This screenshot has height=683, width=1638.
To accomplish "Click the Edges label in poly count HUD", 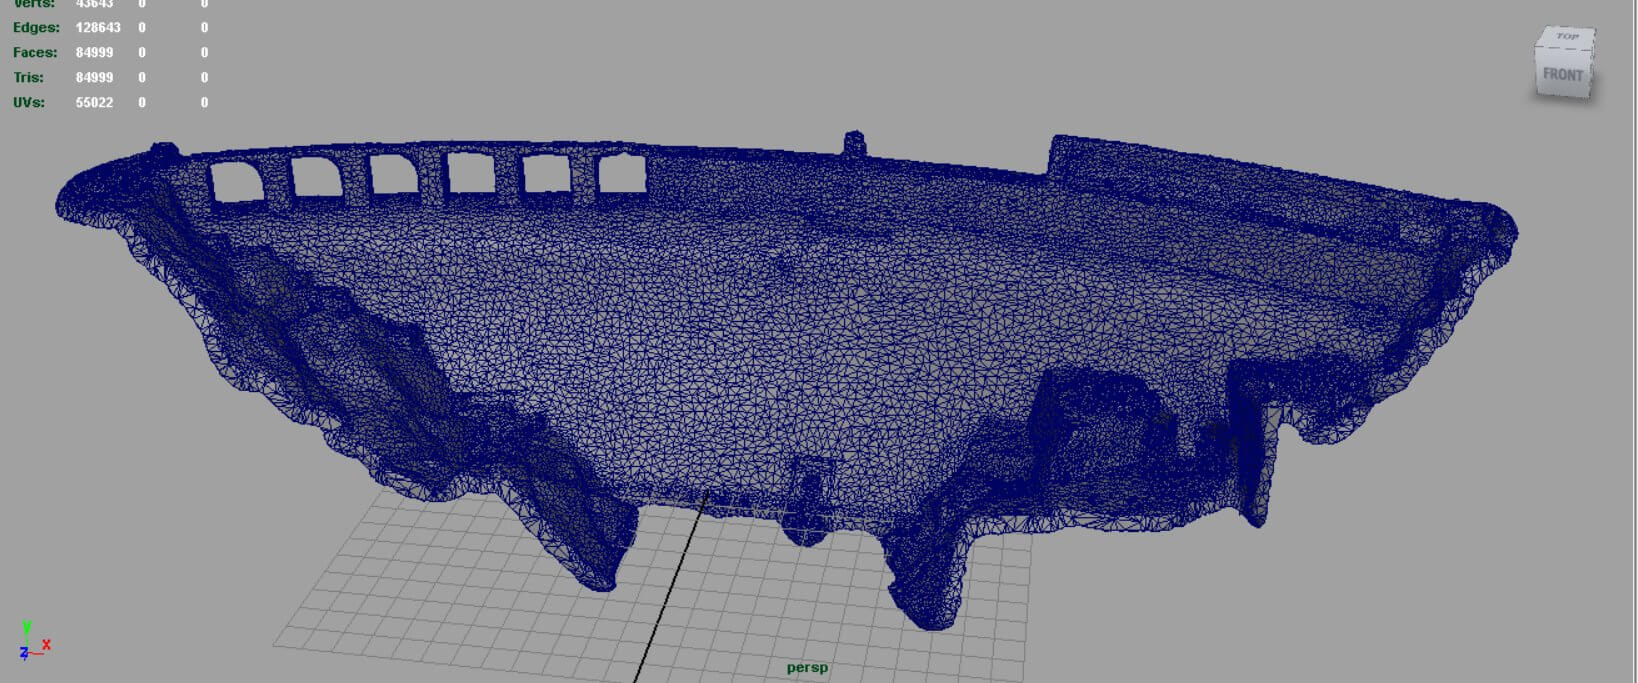I will (36, 27).
